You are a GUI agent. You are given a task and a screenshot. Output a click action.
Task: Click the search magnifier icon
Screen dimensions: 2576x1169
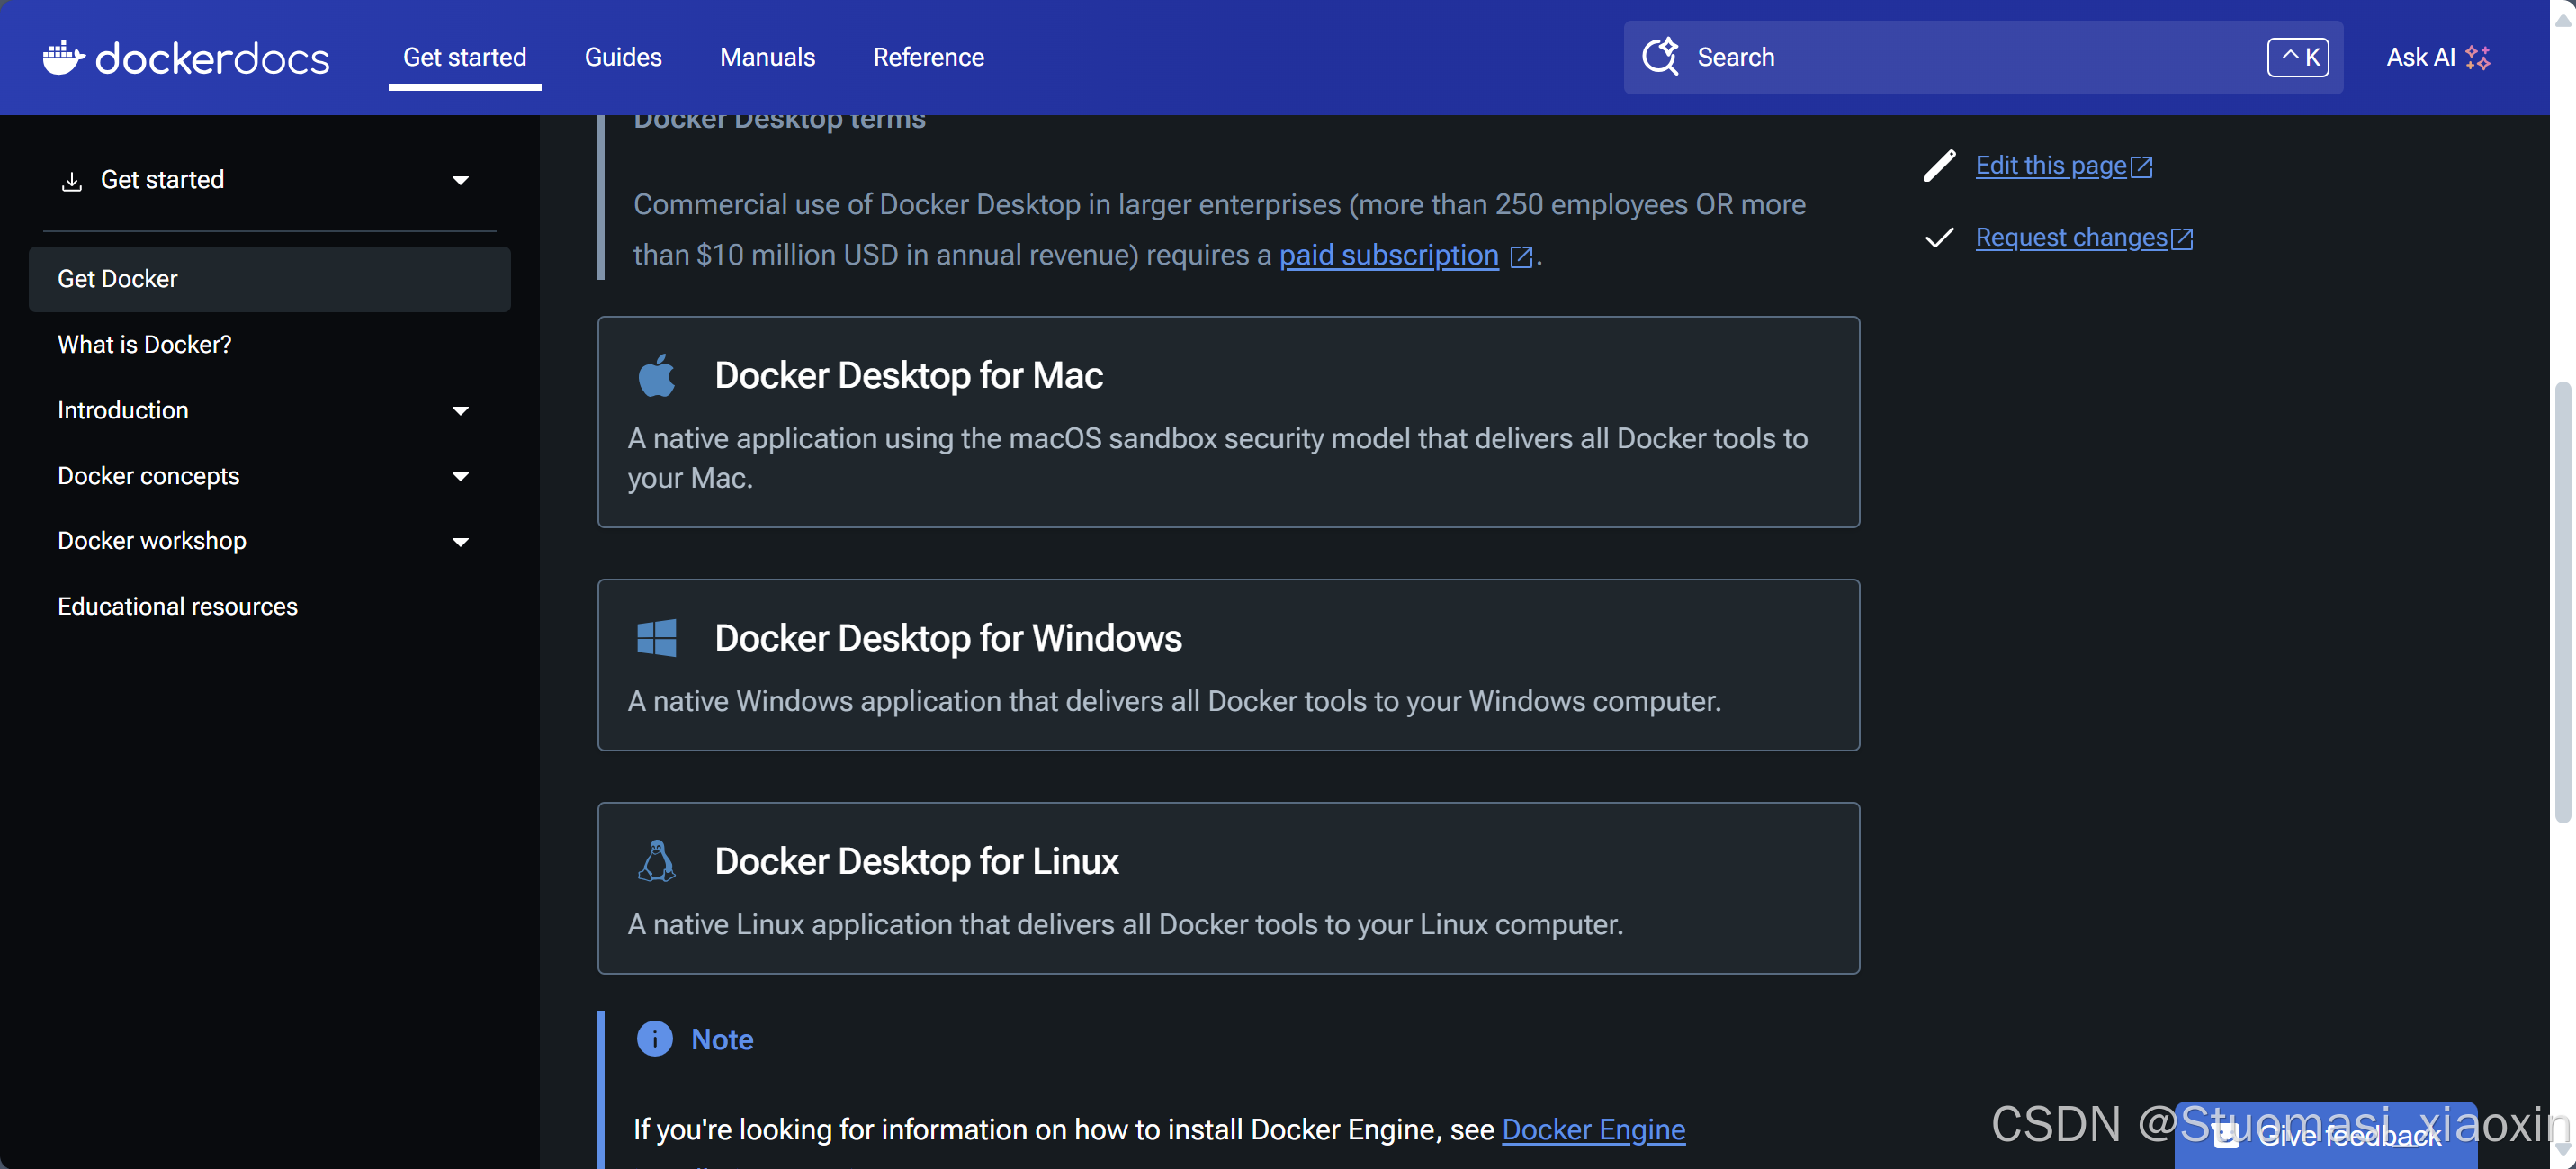click(x=1661, y=56)
